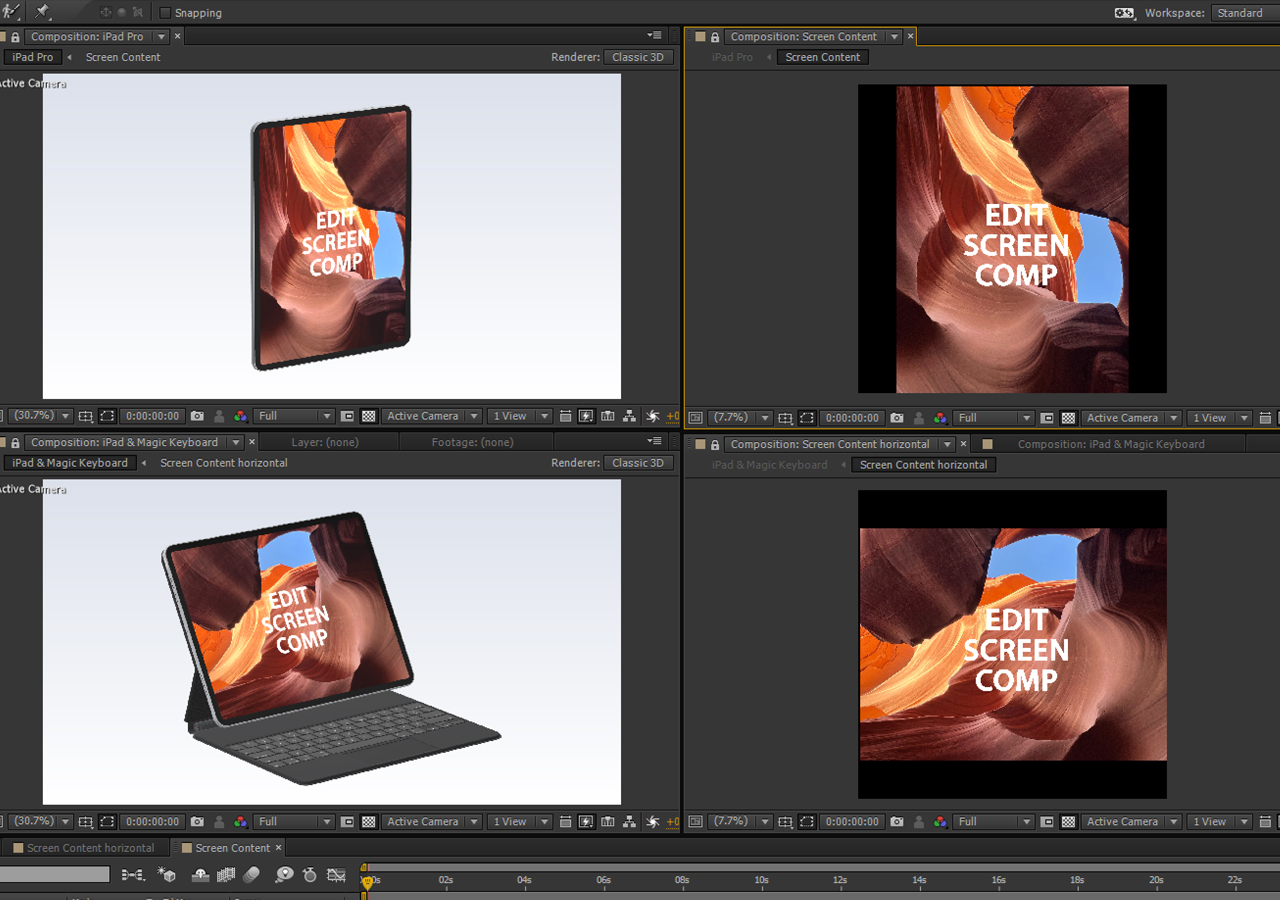The width and height of the screenshot is (1280, 900).
Task: Open the Graph Editor in the timeline
Action: tap(337, 873)
